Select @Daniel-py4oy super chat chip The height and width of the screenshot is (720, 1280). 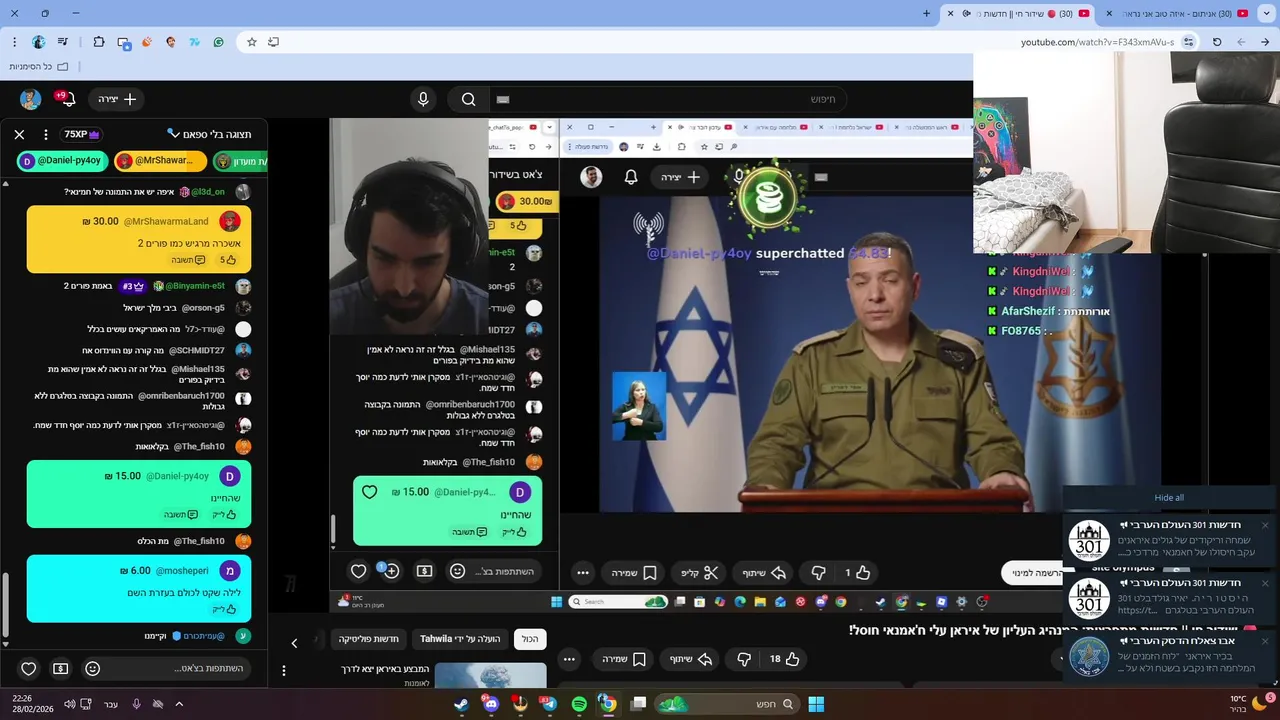pos(62,161)
